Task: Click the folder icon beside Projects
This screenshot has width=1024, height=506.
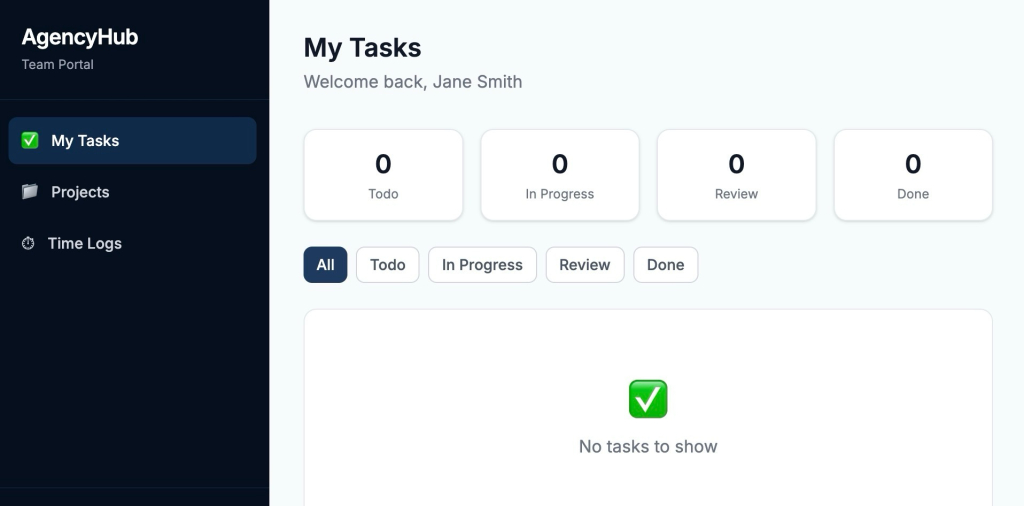Action: [30, 191]
